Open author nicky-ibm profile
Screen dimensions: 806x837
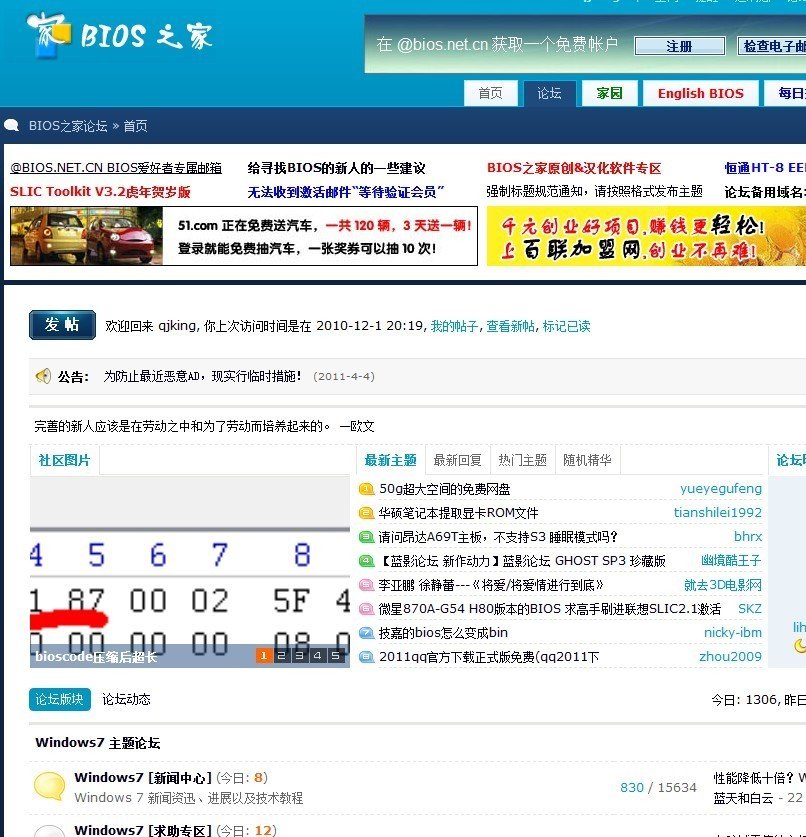coord(732,633)
